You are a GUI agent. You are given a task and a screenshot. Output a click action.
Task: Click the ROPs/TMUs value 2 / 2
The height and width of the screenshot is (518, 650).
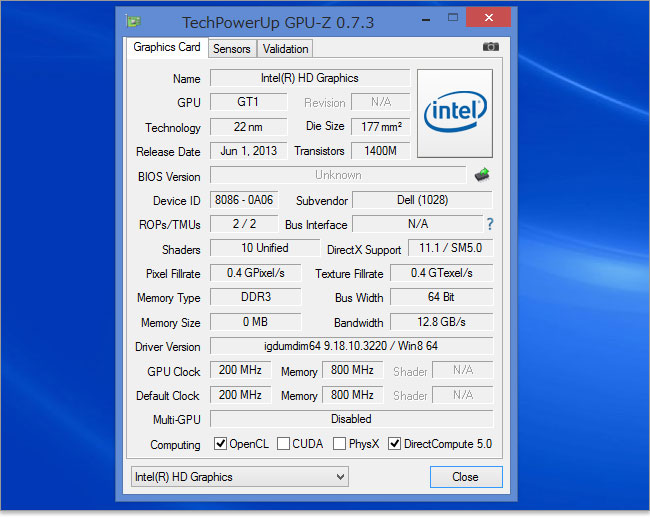[x=244, y=224]
